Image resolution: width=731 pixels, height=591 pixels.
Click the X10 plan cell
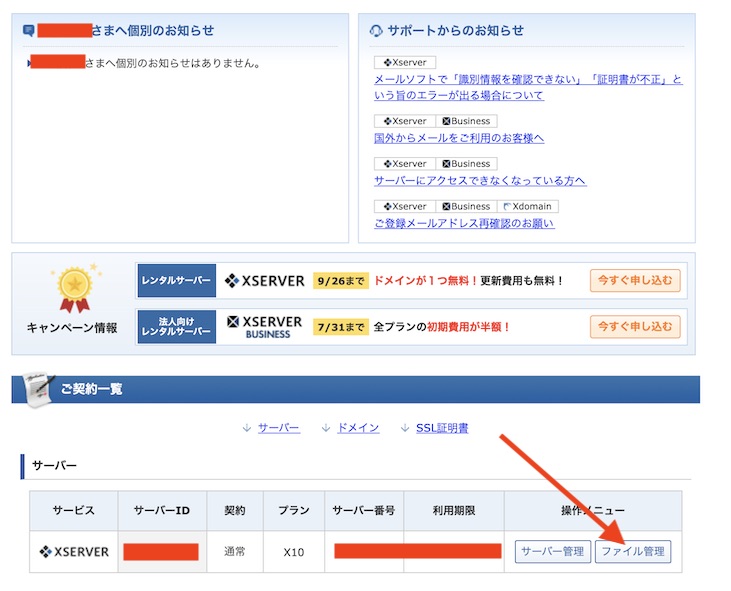pyautogui.click(x=294, y=552)
